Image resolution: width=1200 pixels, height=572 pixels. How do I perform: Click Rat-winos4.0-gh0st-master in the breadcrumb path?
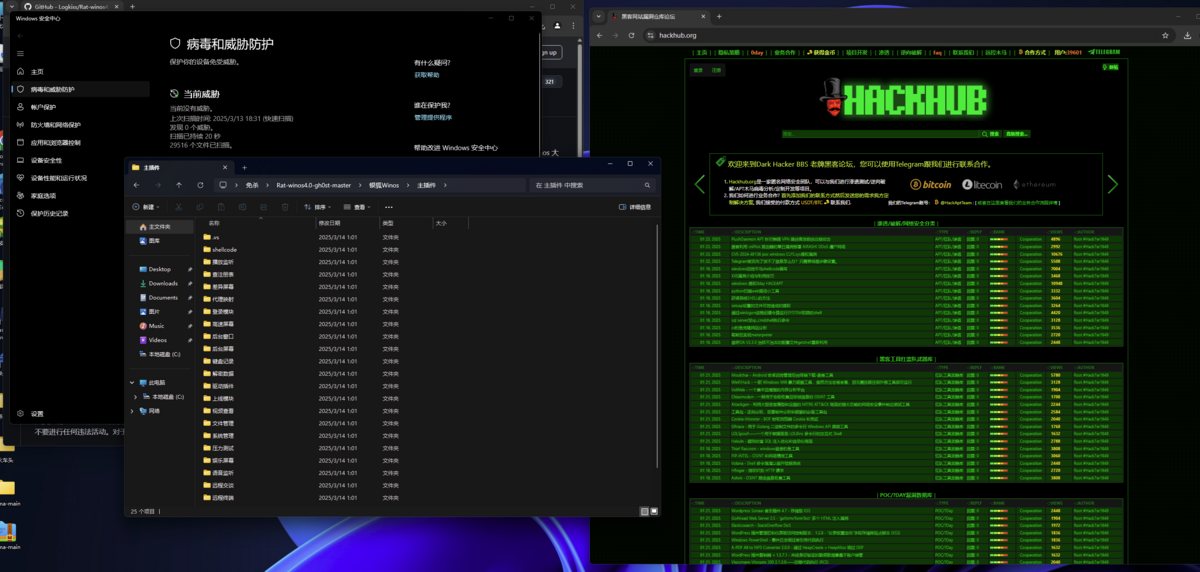313,185
